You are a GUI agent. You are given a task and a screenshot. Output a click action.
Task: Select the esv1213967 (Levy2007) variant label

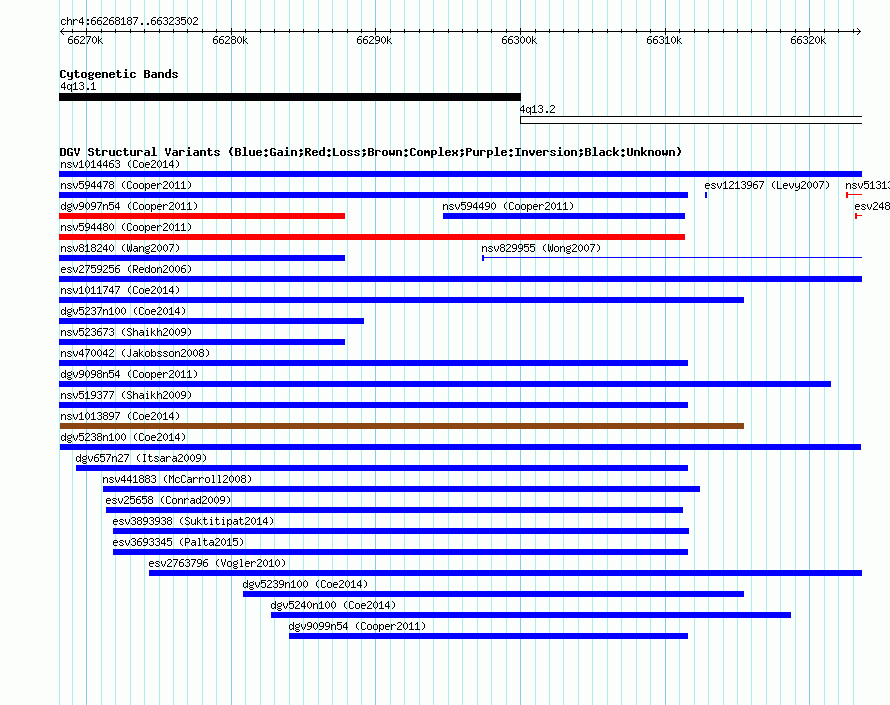[767, 185]
